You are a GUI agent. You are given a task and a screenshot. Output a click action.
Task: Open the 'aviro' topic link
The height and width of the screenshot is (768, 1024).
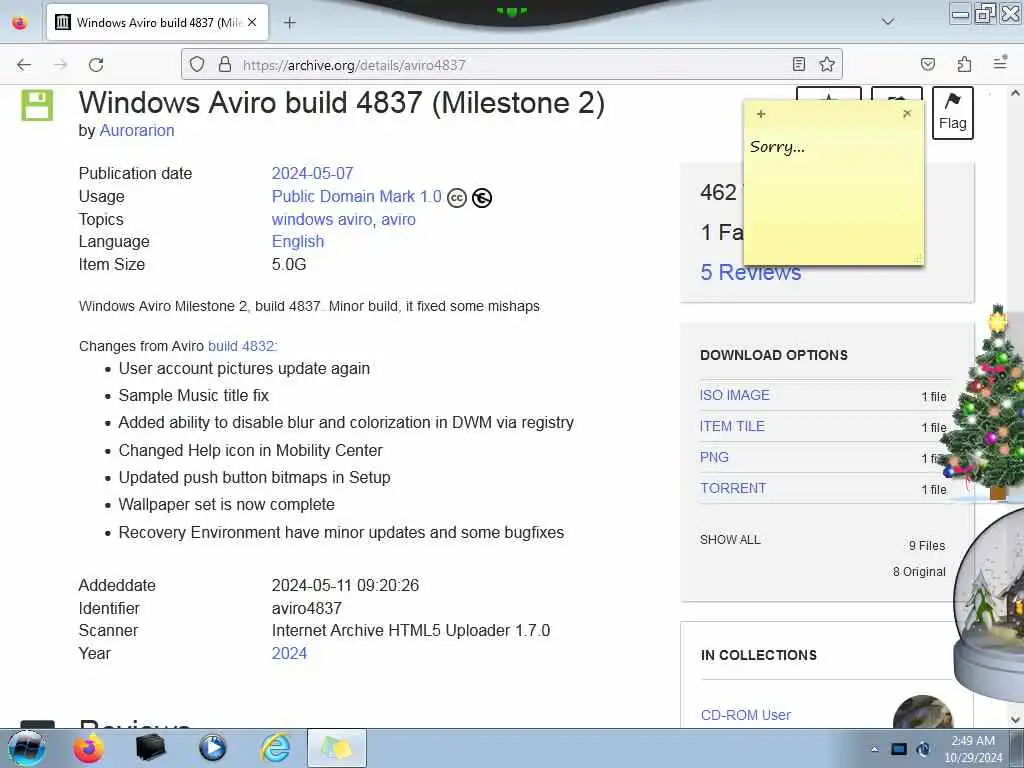[398, 219]
